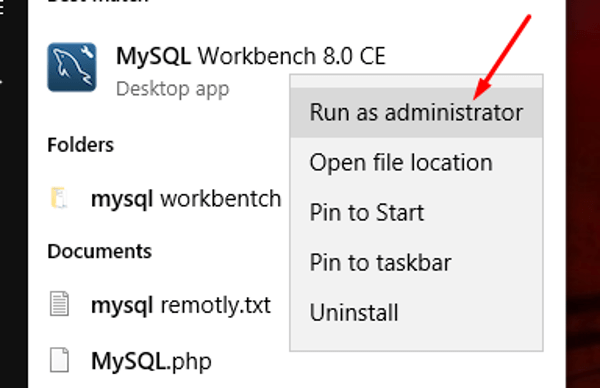Open the mysql remotly.txt file name

pyautogui.click(x=181, y=305)
